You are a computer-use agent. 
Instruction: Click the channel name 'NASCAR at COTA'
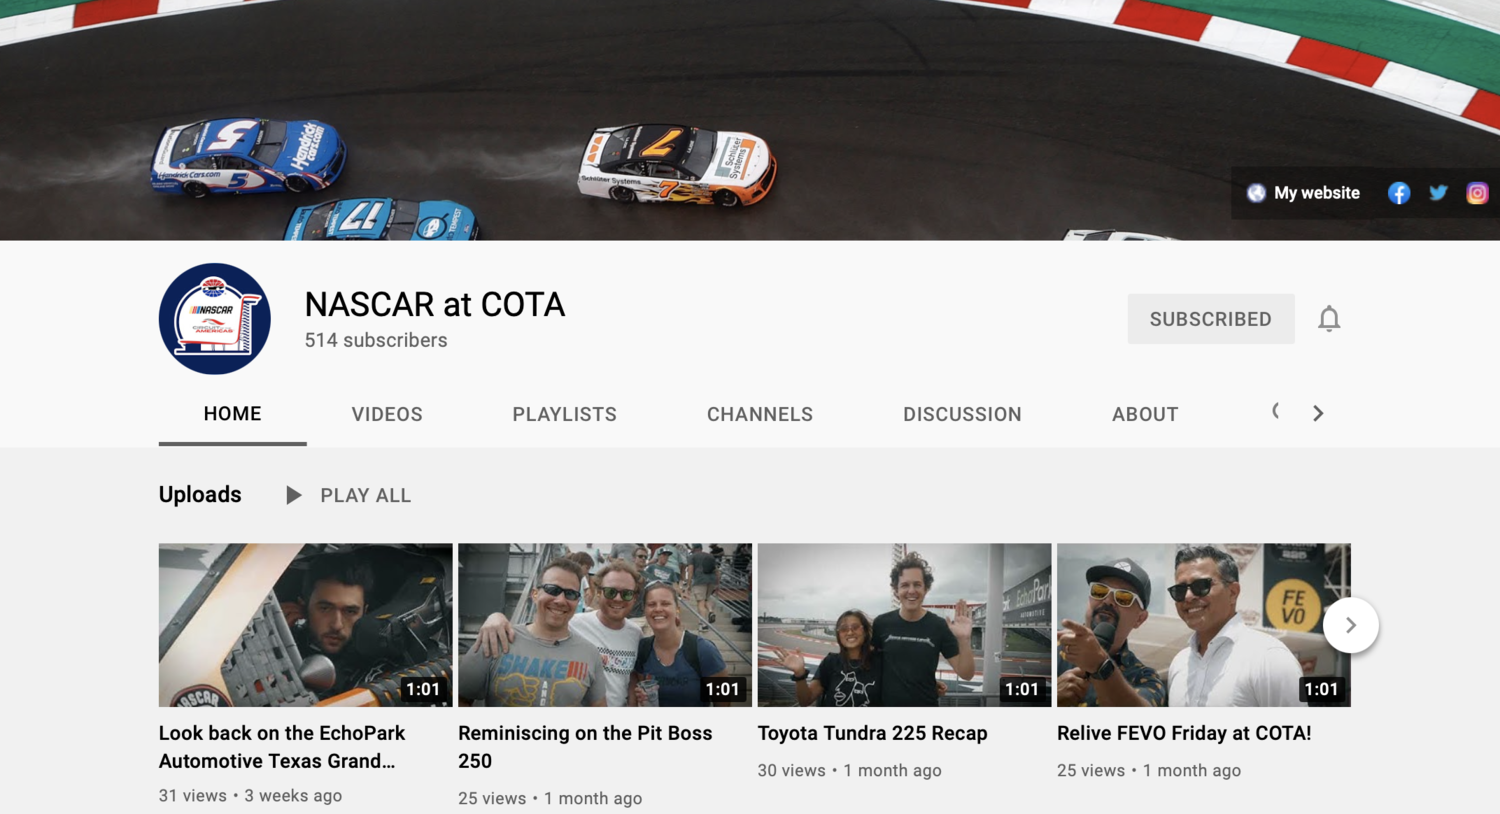click(435, 304)
